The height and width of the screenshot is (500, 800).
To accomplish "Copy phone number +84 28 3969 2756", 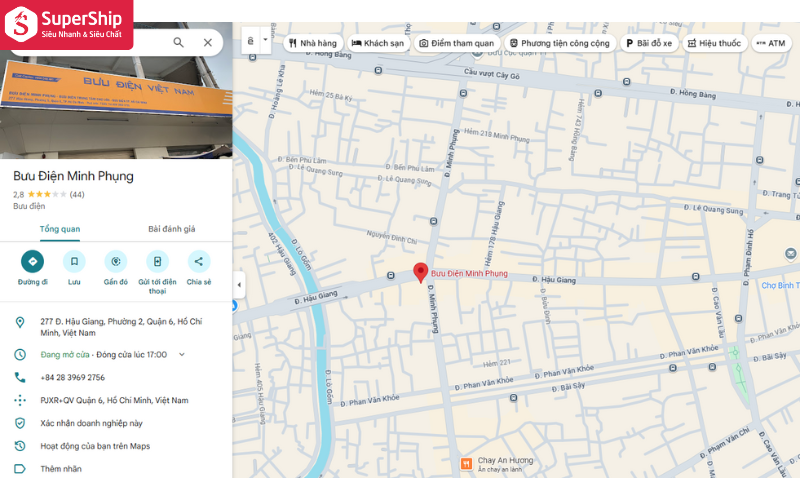I will (72, 378).
